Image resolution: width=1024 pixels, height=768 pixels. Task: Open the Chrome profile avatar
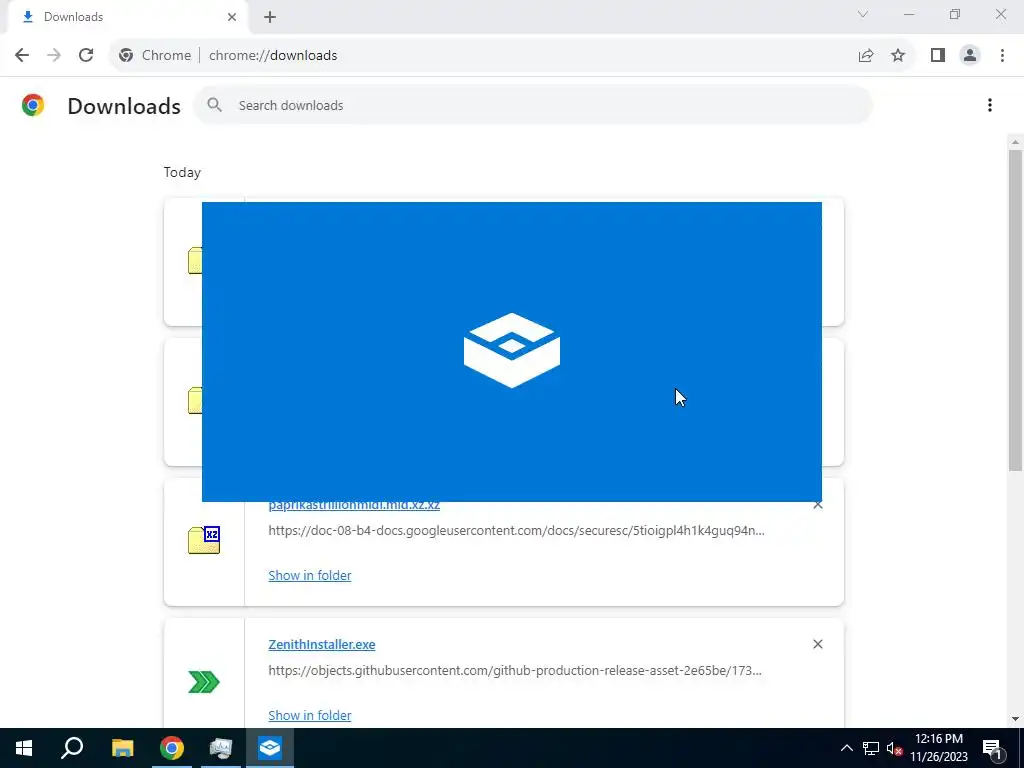point(970,56)
